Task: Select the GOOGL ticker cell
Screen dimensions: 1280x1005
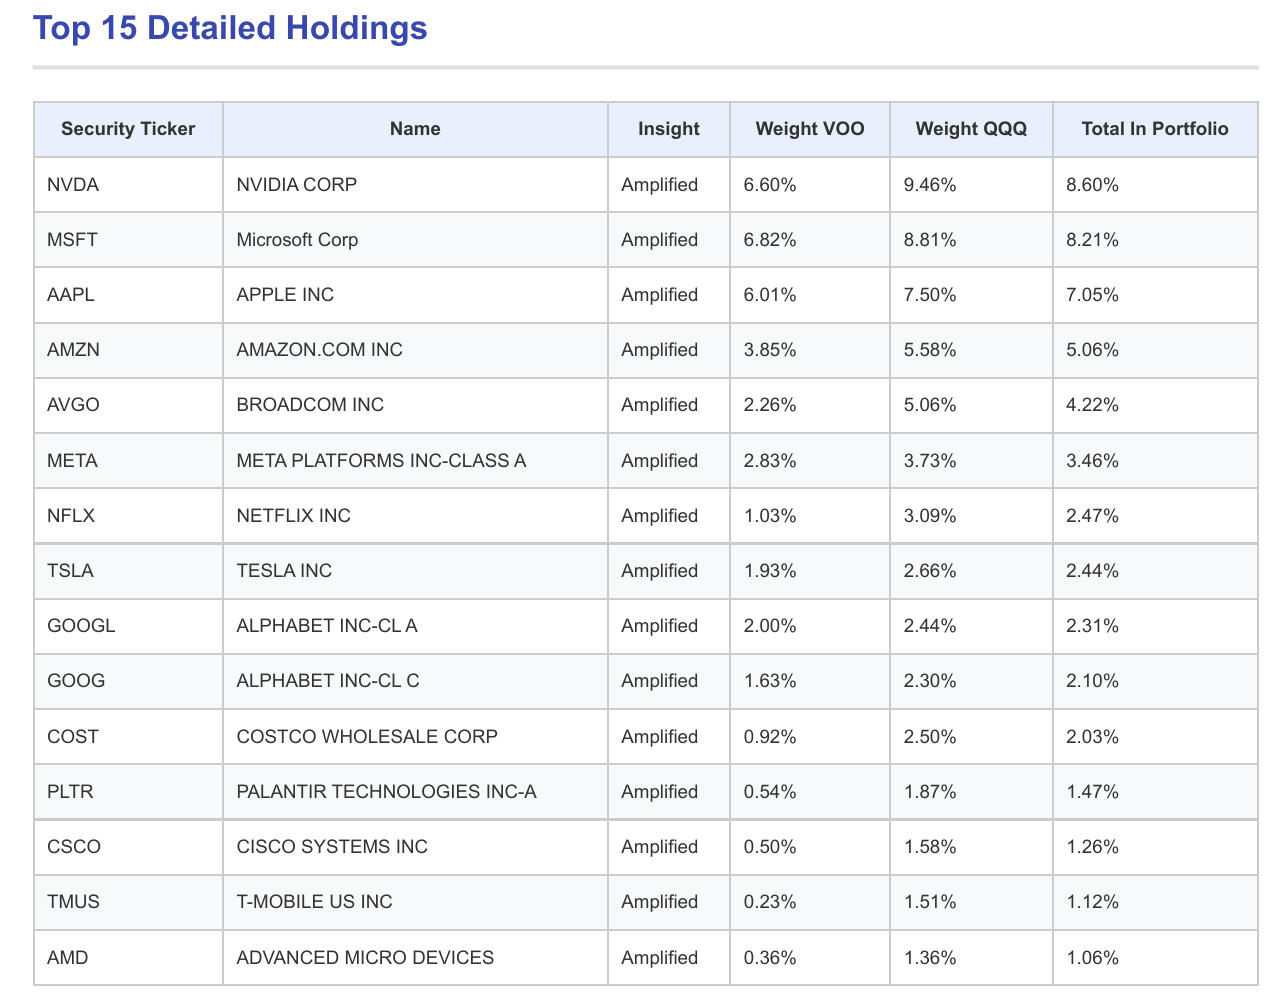Action: coord(81,626)
